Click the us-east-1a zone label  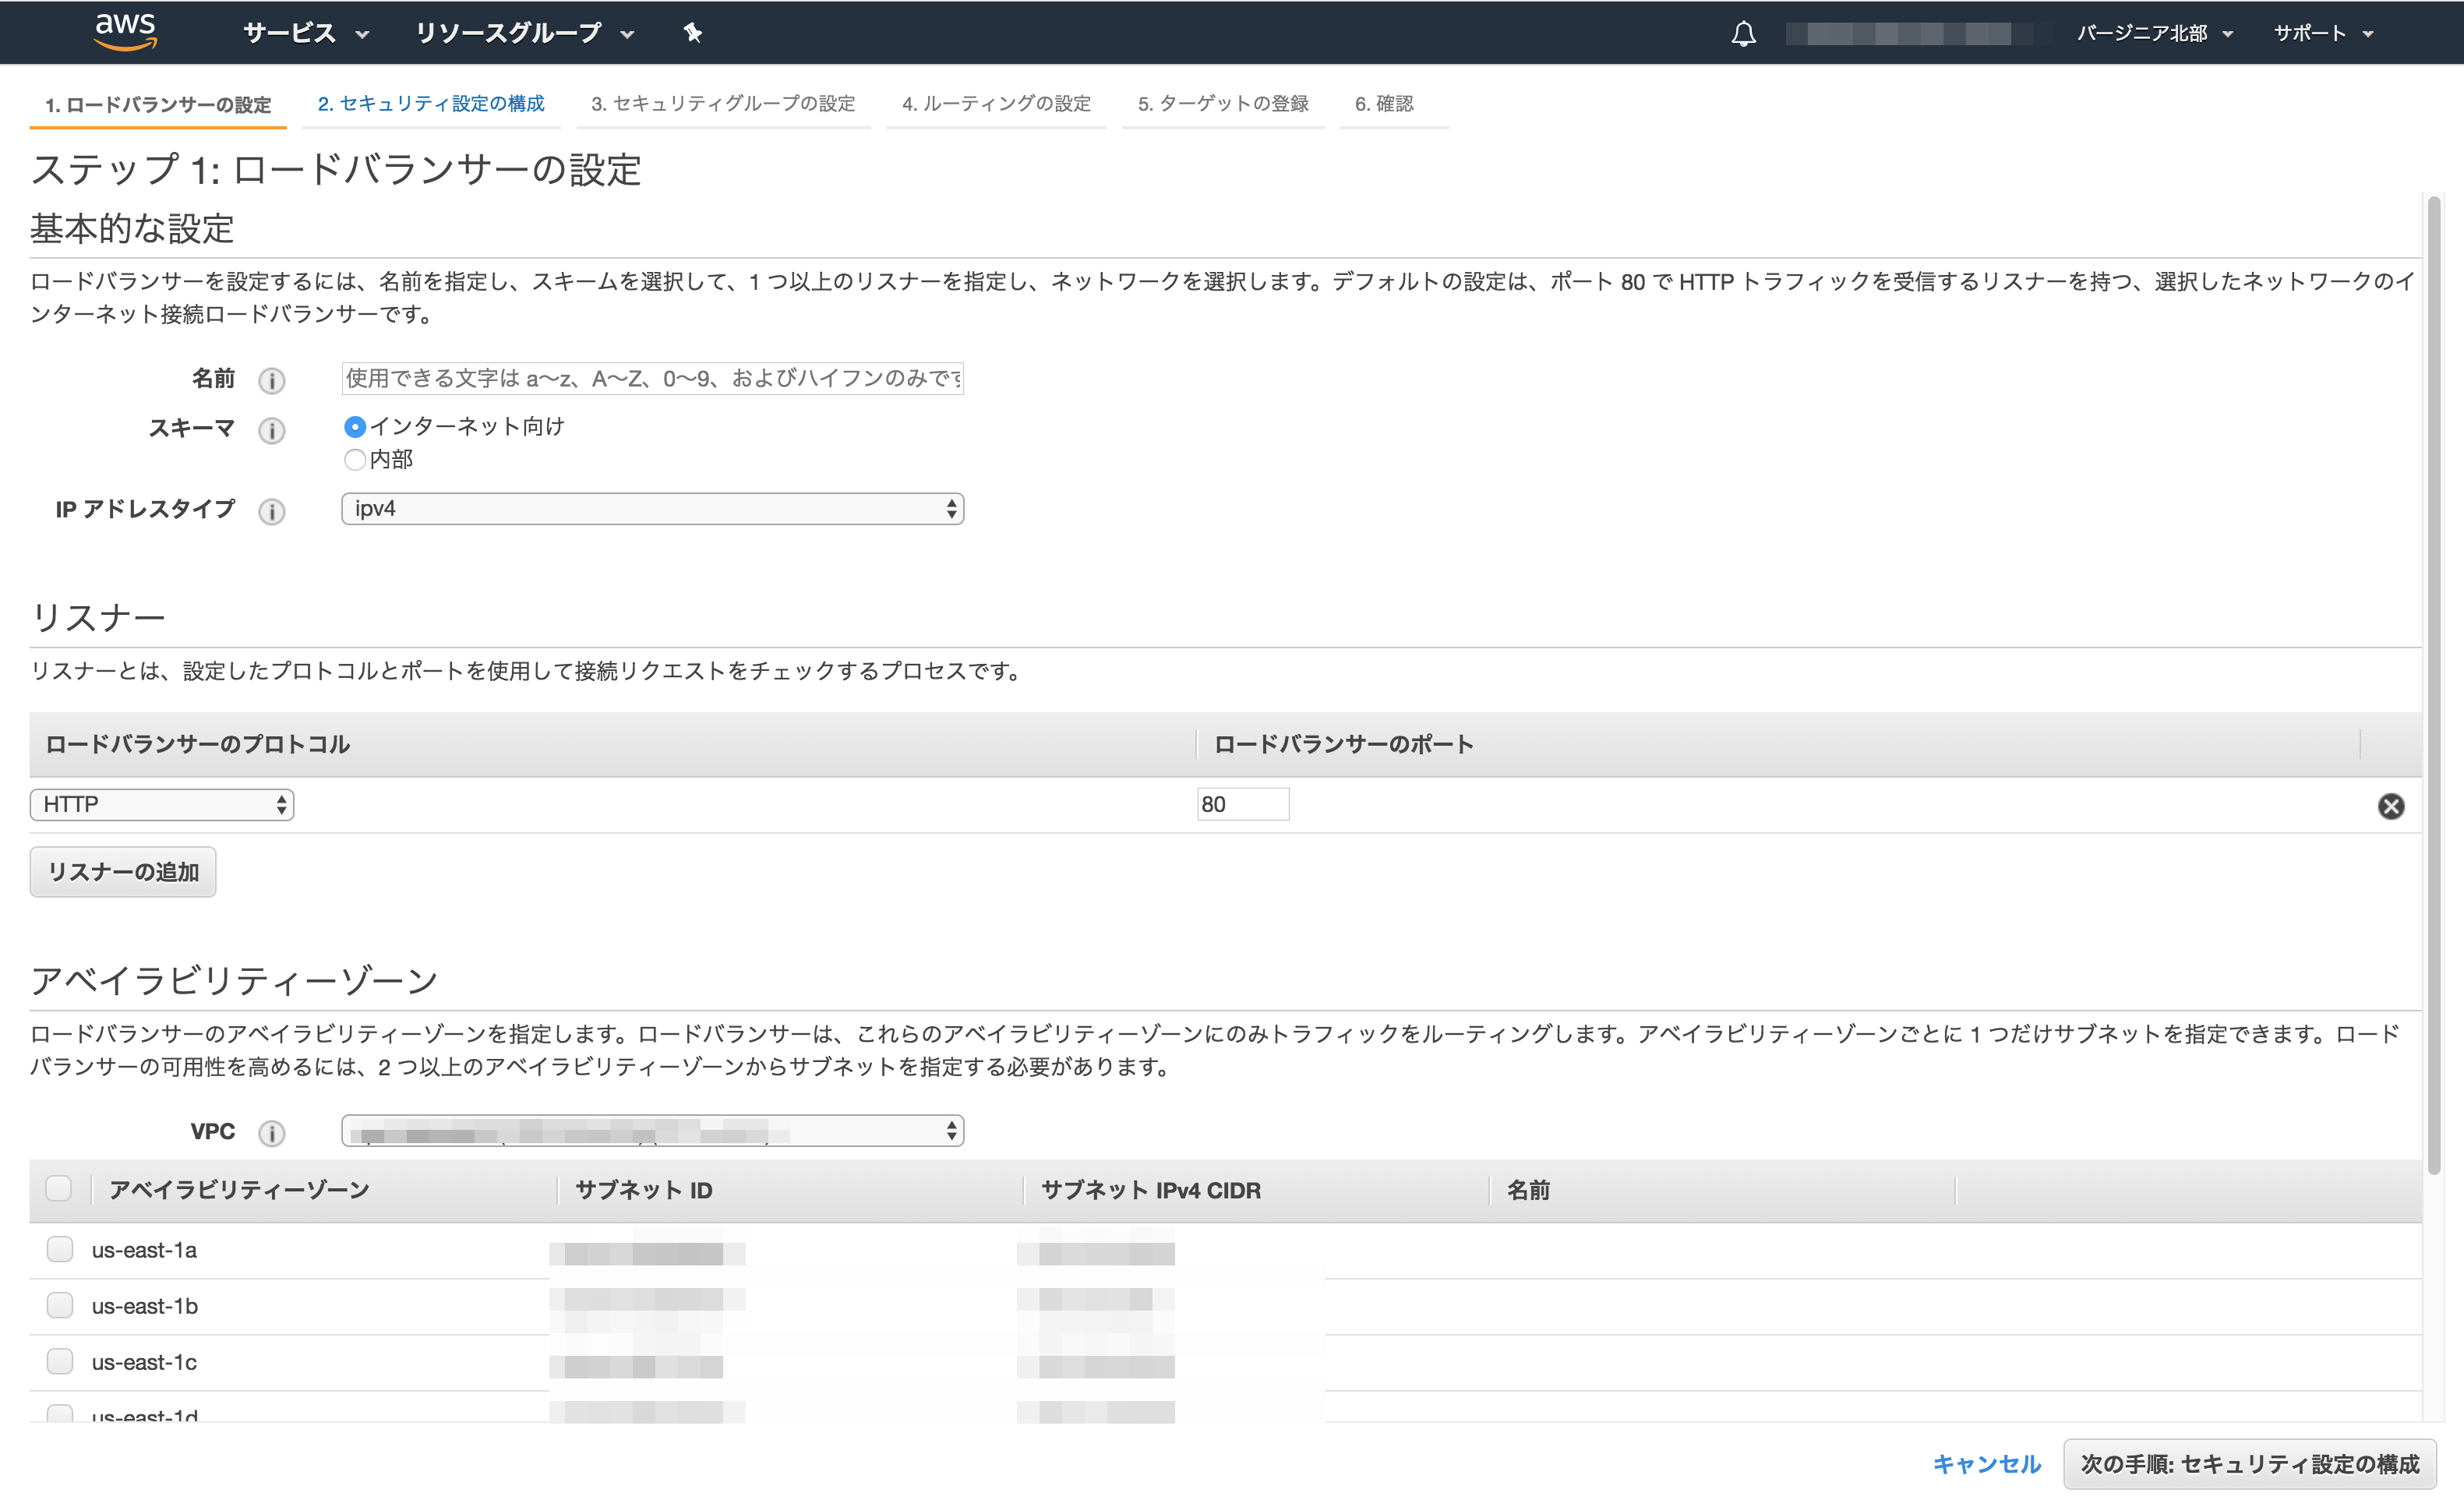click(x=144, y=1250)
